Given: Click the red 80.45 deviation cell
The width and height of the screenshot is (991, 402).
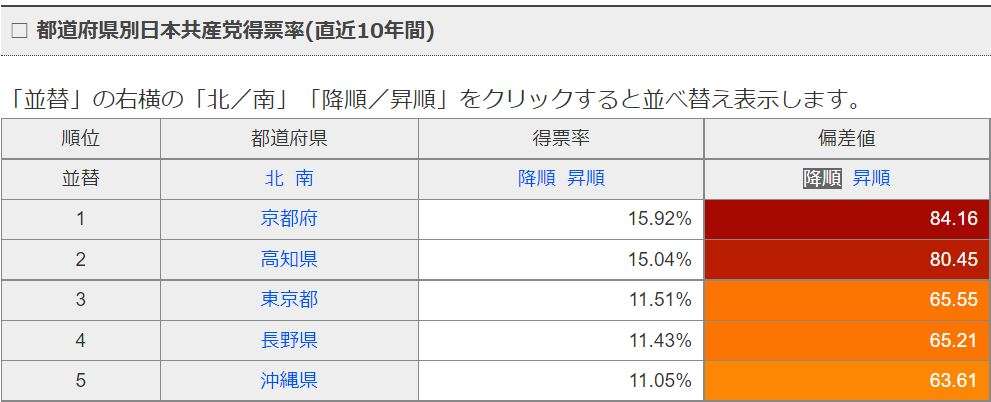Looking at the screenshot, I should click(847, 259).
